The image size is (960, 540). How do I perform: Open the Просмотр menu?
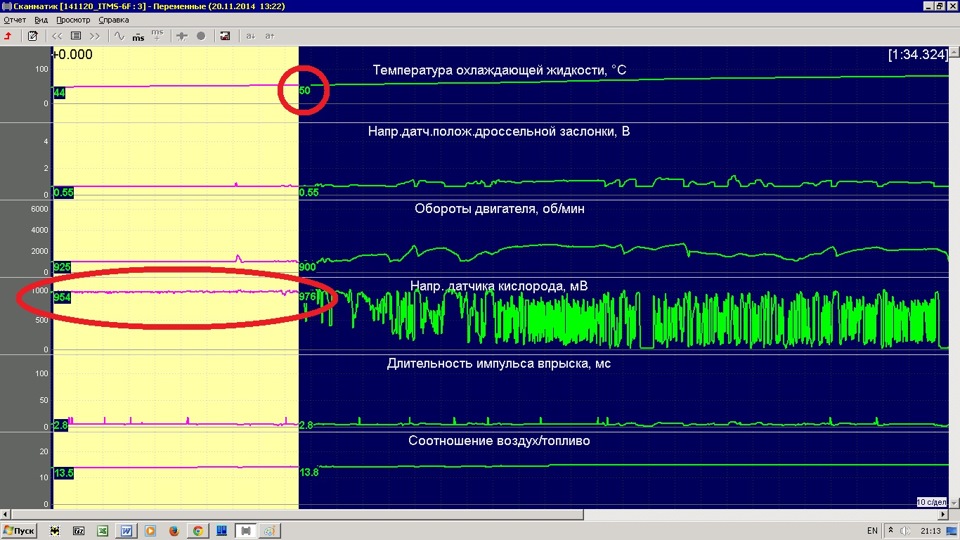(x=73, y=20)
